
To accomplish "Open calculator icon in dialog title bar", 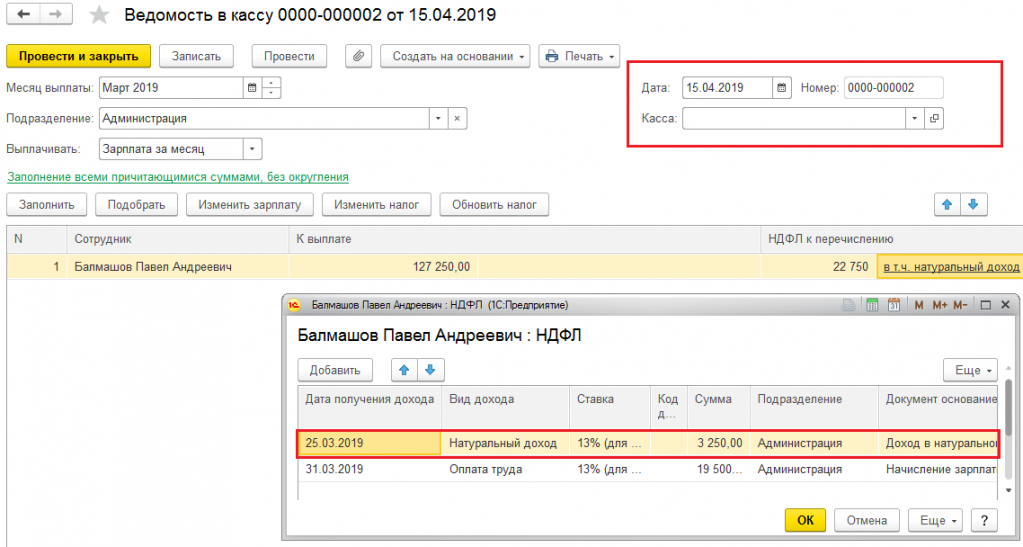I will tap(871, 305).
